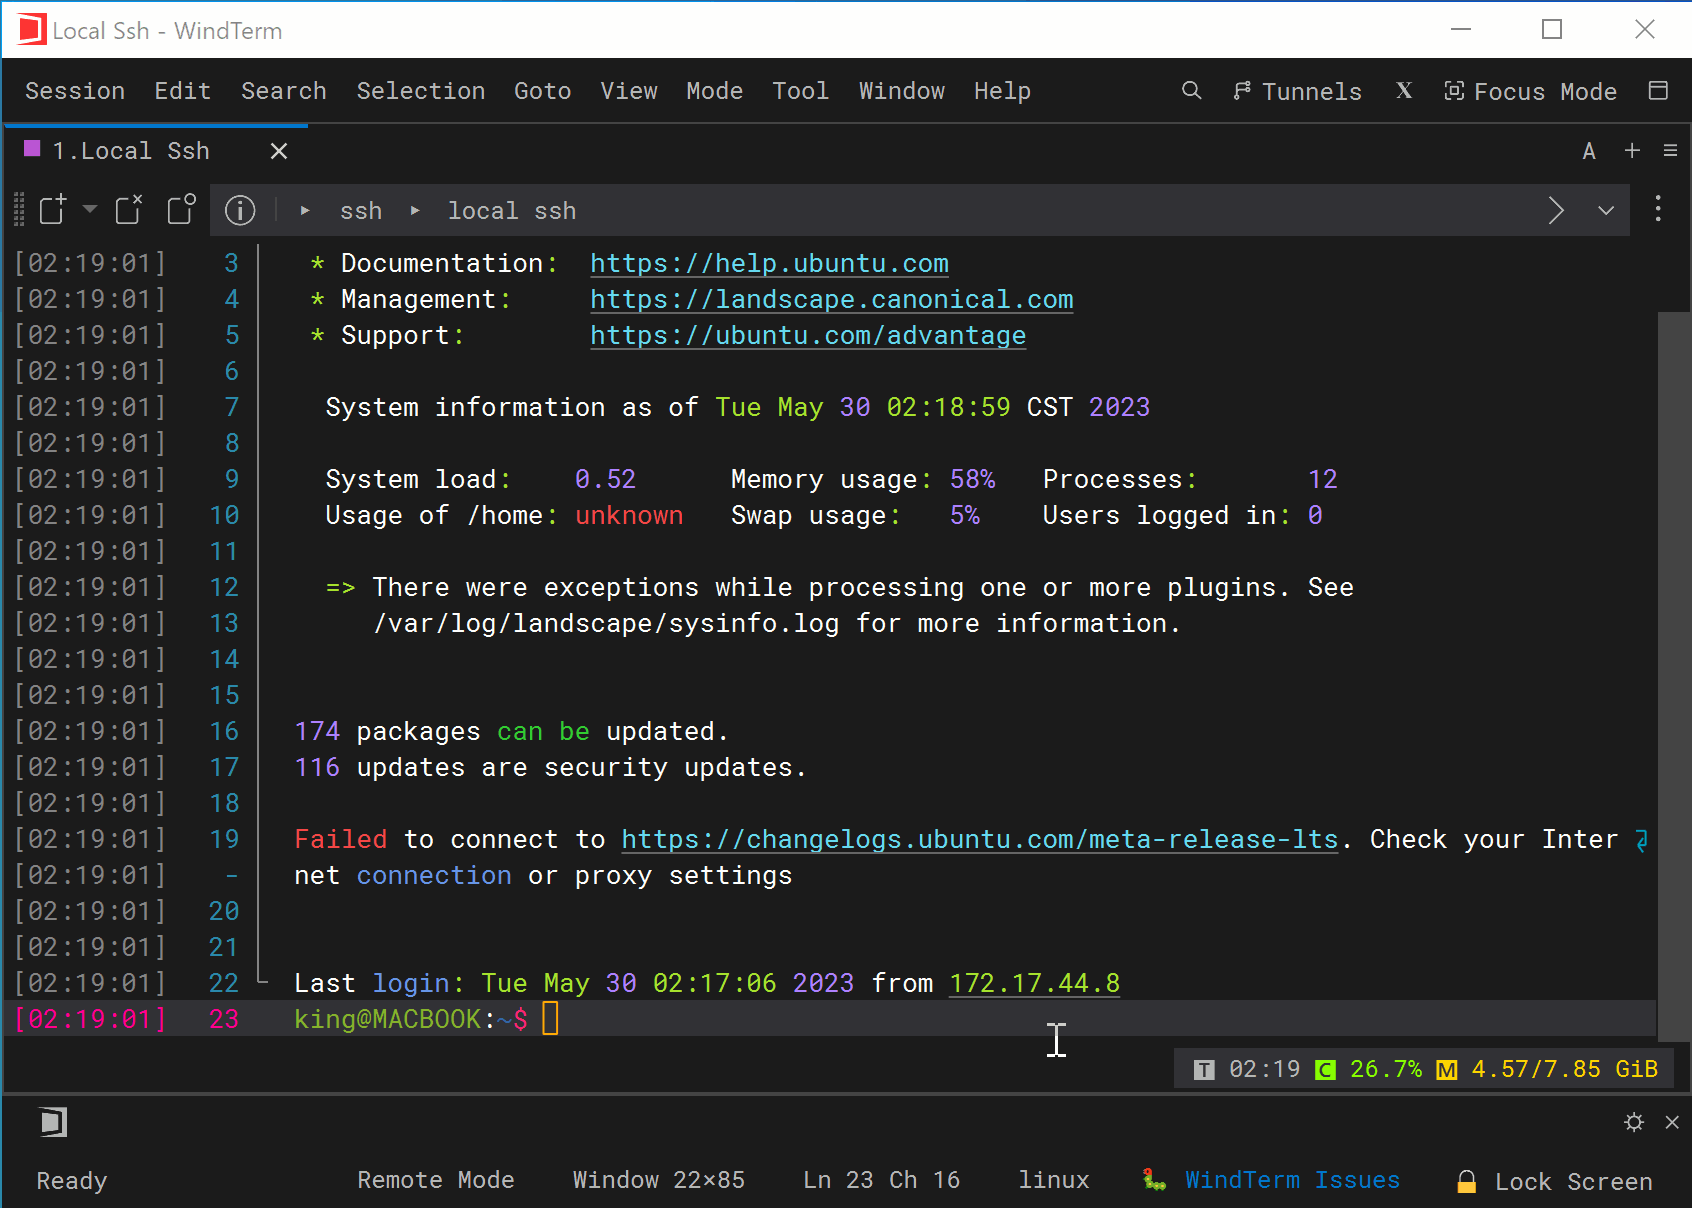Viewport: 1692px width, 1208px height.
Task: Click the wrapped line indicator at line 19
Action: pyautogui.click(x=1641, y=840)
